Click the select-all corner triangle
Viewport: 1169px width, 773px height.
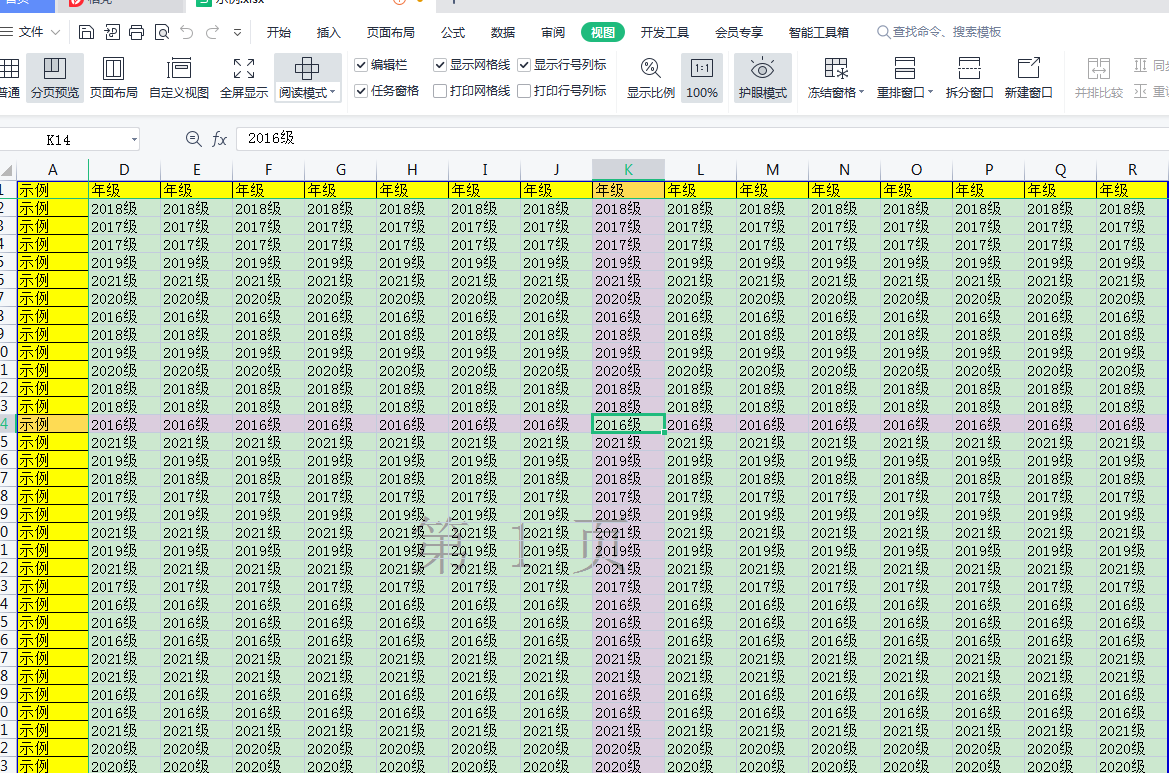tap(7, 170)
